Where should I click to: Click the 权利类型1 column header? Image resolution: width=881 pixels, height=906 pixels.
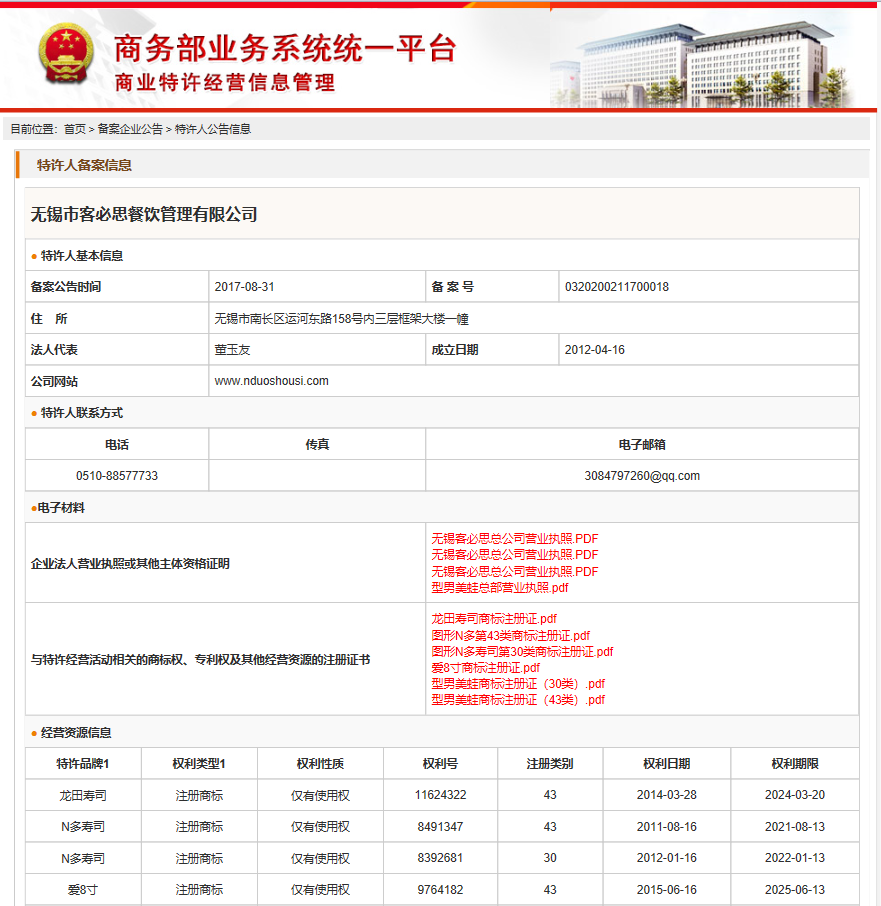[x=199, y=764]
